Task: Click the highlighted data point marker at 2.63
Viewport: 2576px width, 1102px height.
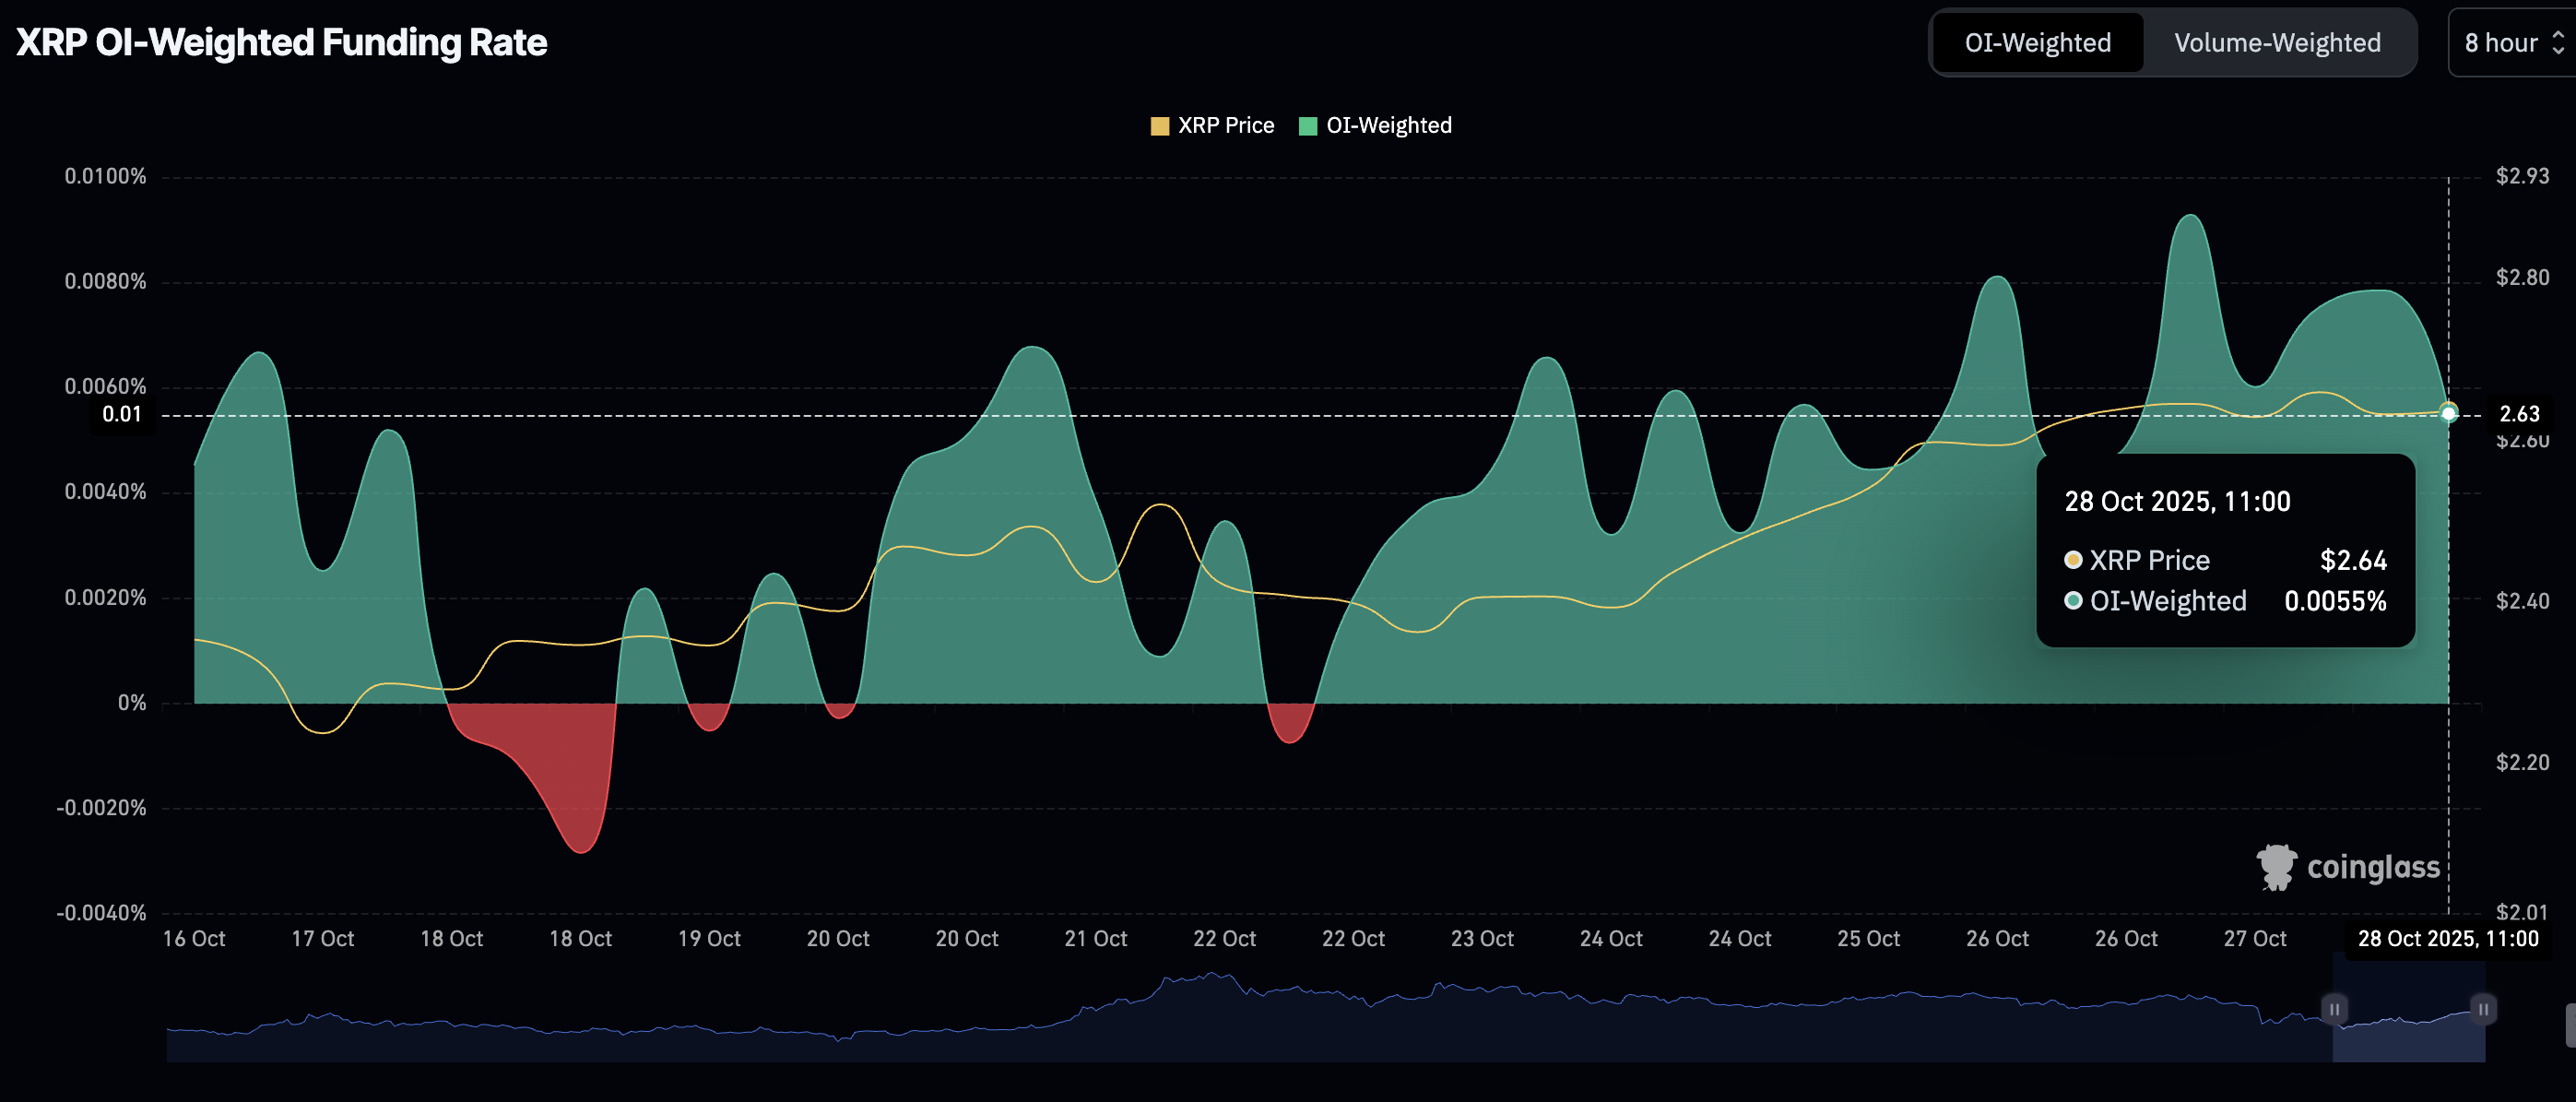Action: pos(2448,413)
